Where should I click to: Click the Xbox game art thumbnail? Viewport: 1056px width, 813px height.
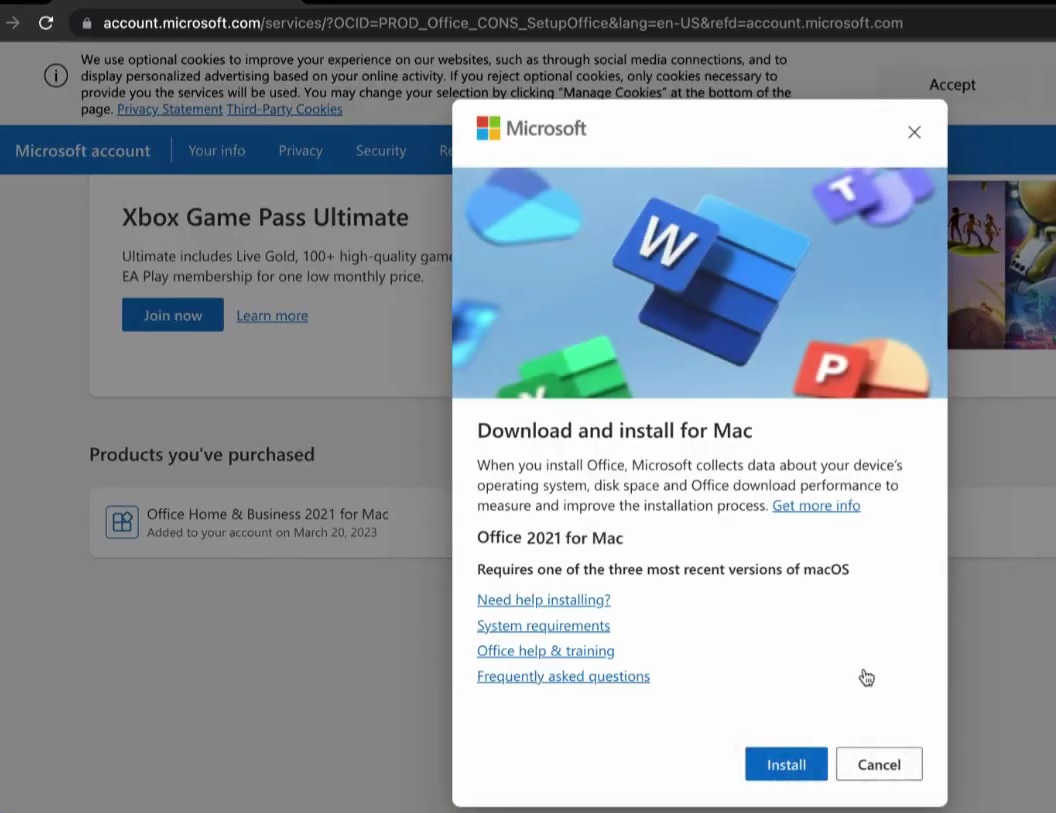tap(1001, 265)
